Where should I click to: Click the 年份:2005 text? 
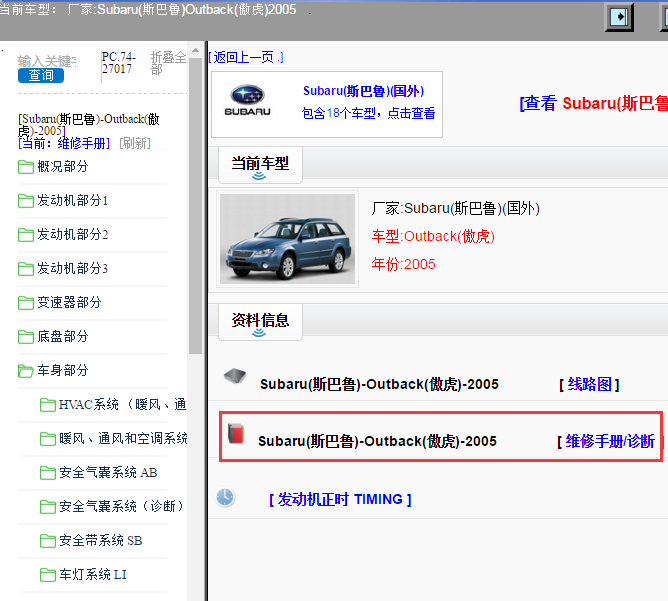coord(403,265)
